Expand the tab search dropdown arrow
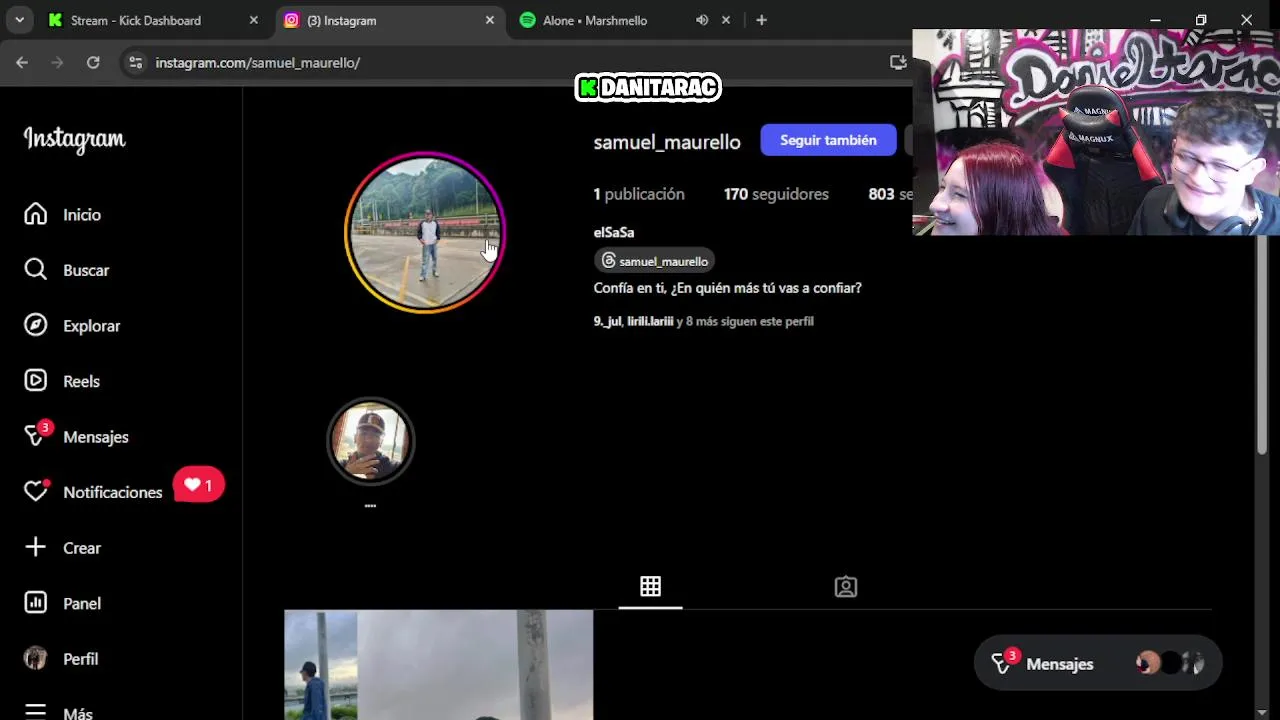Image resolution: width=1280 pixels, height=720 pixels. [19, 20]
